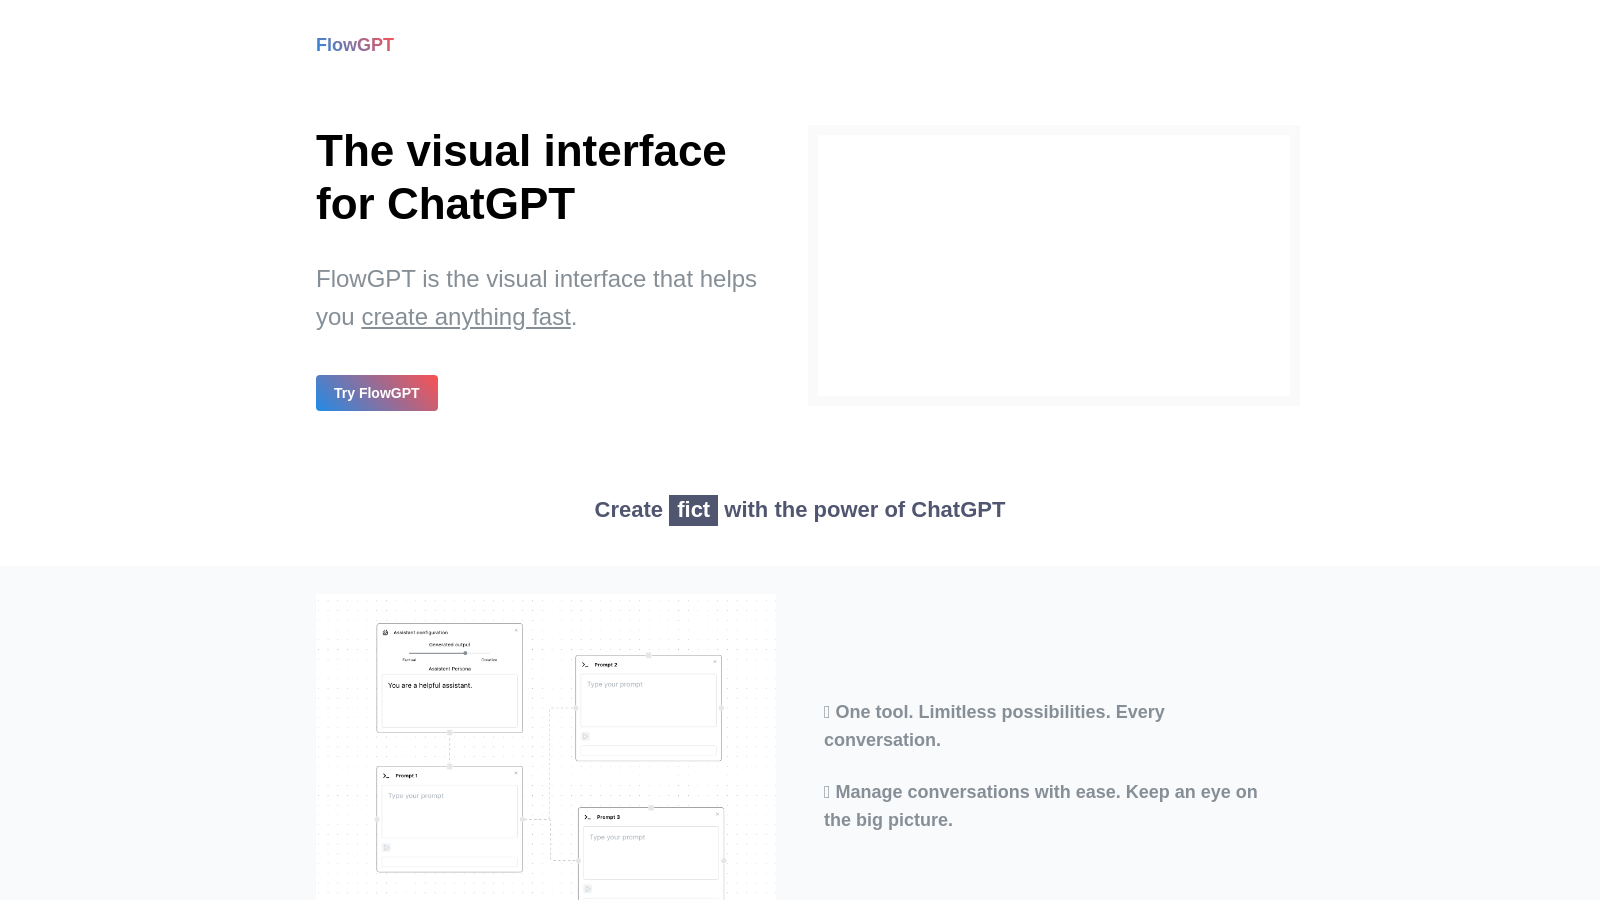The width and height of the screenshot is (1600, 900).
Task: Click the Assistant Persona text box
Action: click(449, 701)
